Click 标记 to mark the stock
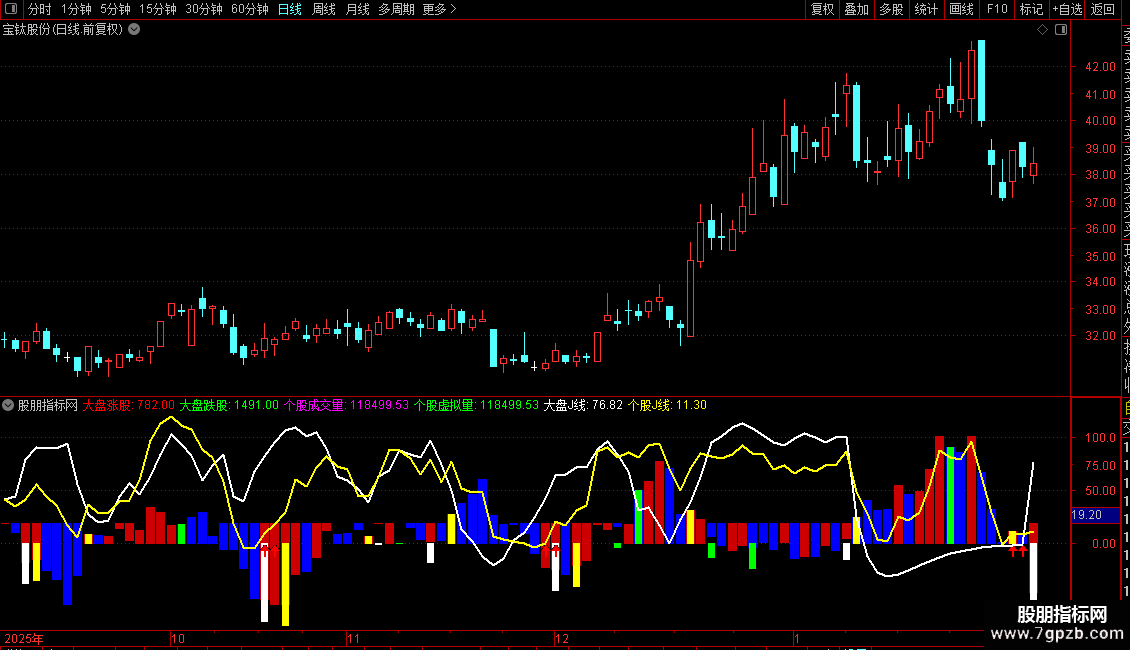 [1031, 9]
